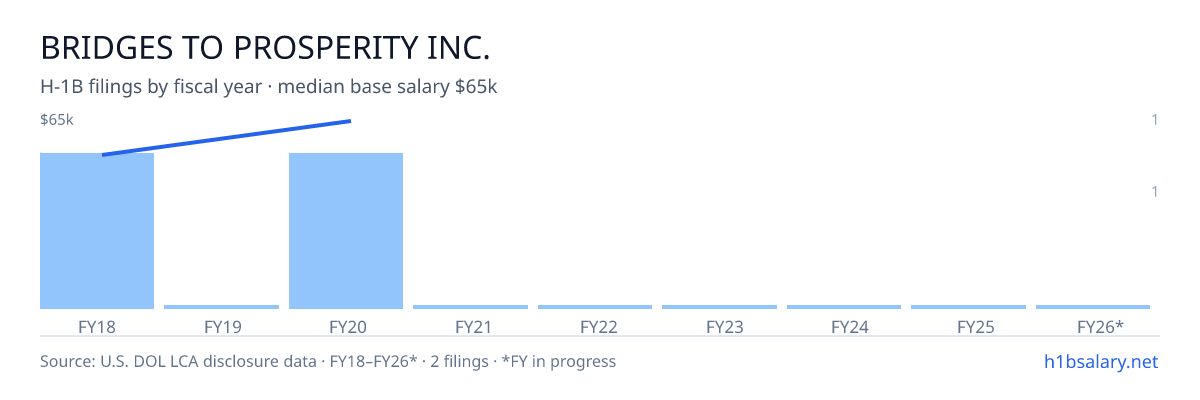The width and height of the screenshot is (1200, 400).
Task: Click the FY25 bar stub
Action: click(968, 307)
